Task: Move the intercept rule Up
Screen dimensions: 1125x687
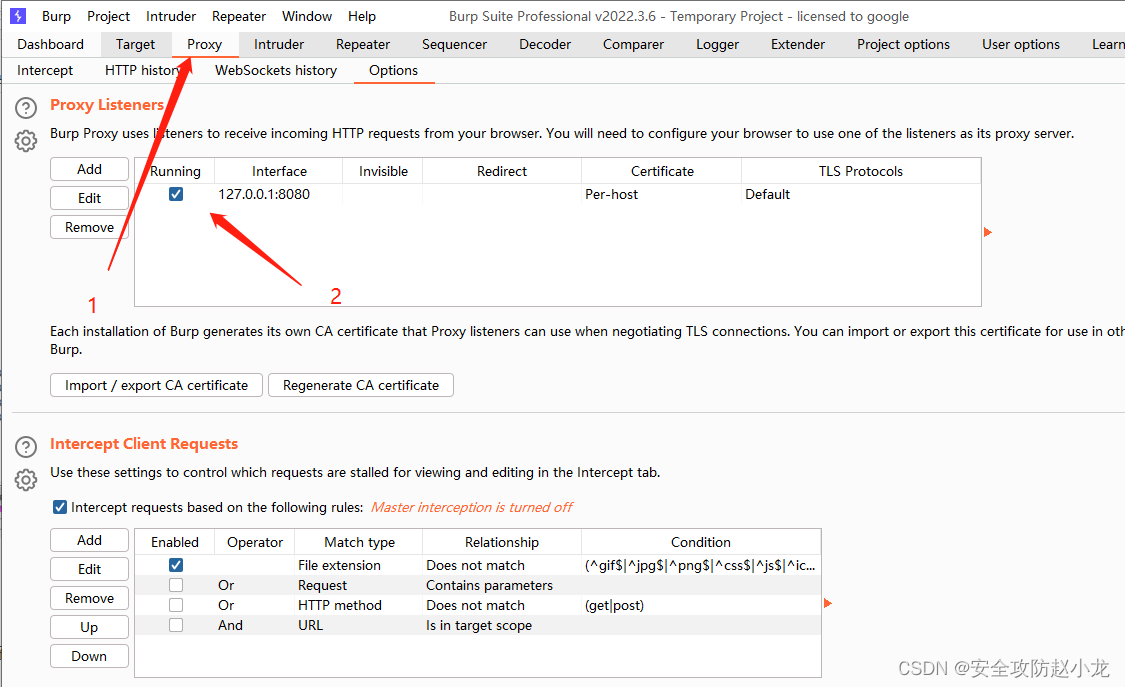Action: tap(90, 627)
